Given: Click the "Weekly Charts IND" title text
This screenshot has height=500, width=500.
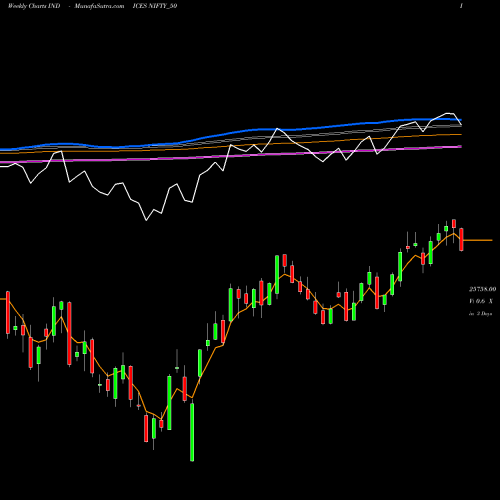Looking at the screenshot, I should pos(34,6).
